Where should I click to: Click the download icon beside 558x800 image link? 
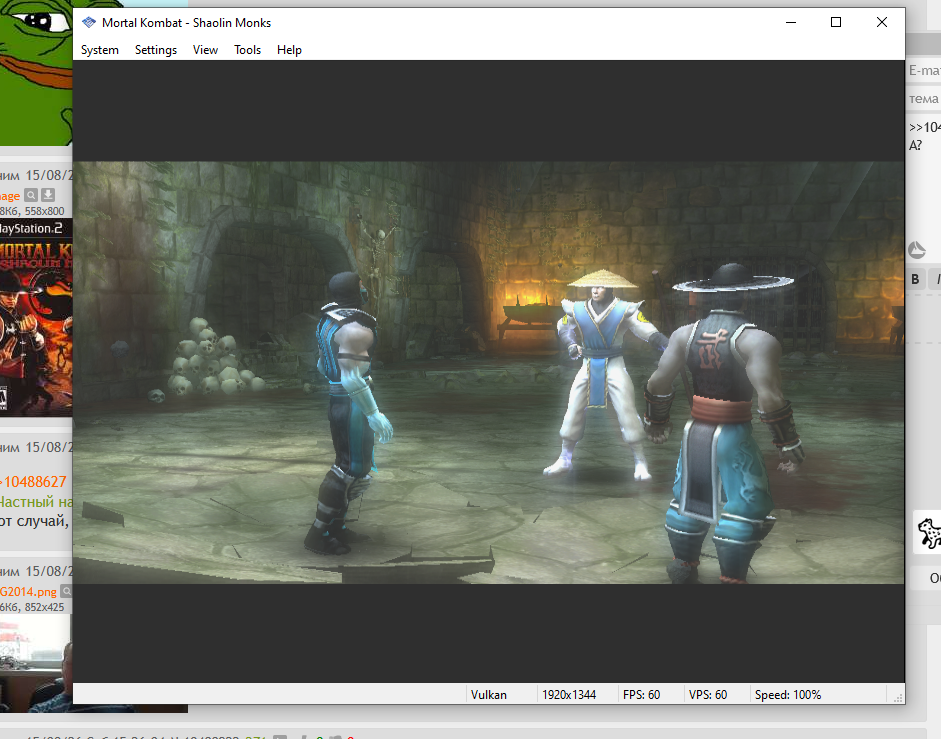(48, 195)
